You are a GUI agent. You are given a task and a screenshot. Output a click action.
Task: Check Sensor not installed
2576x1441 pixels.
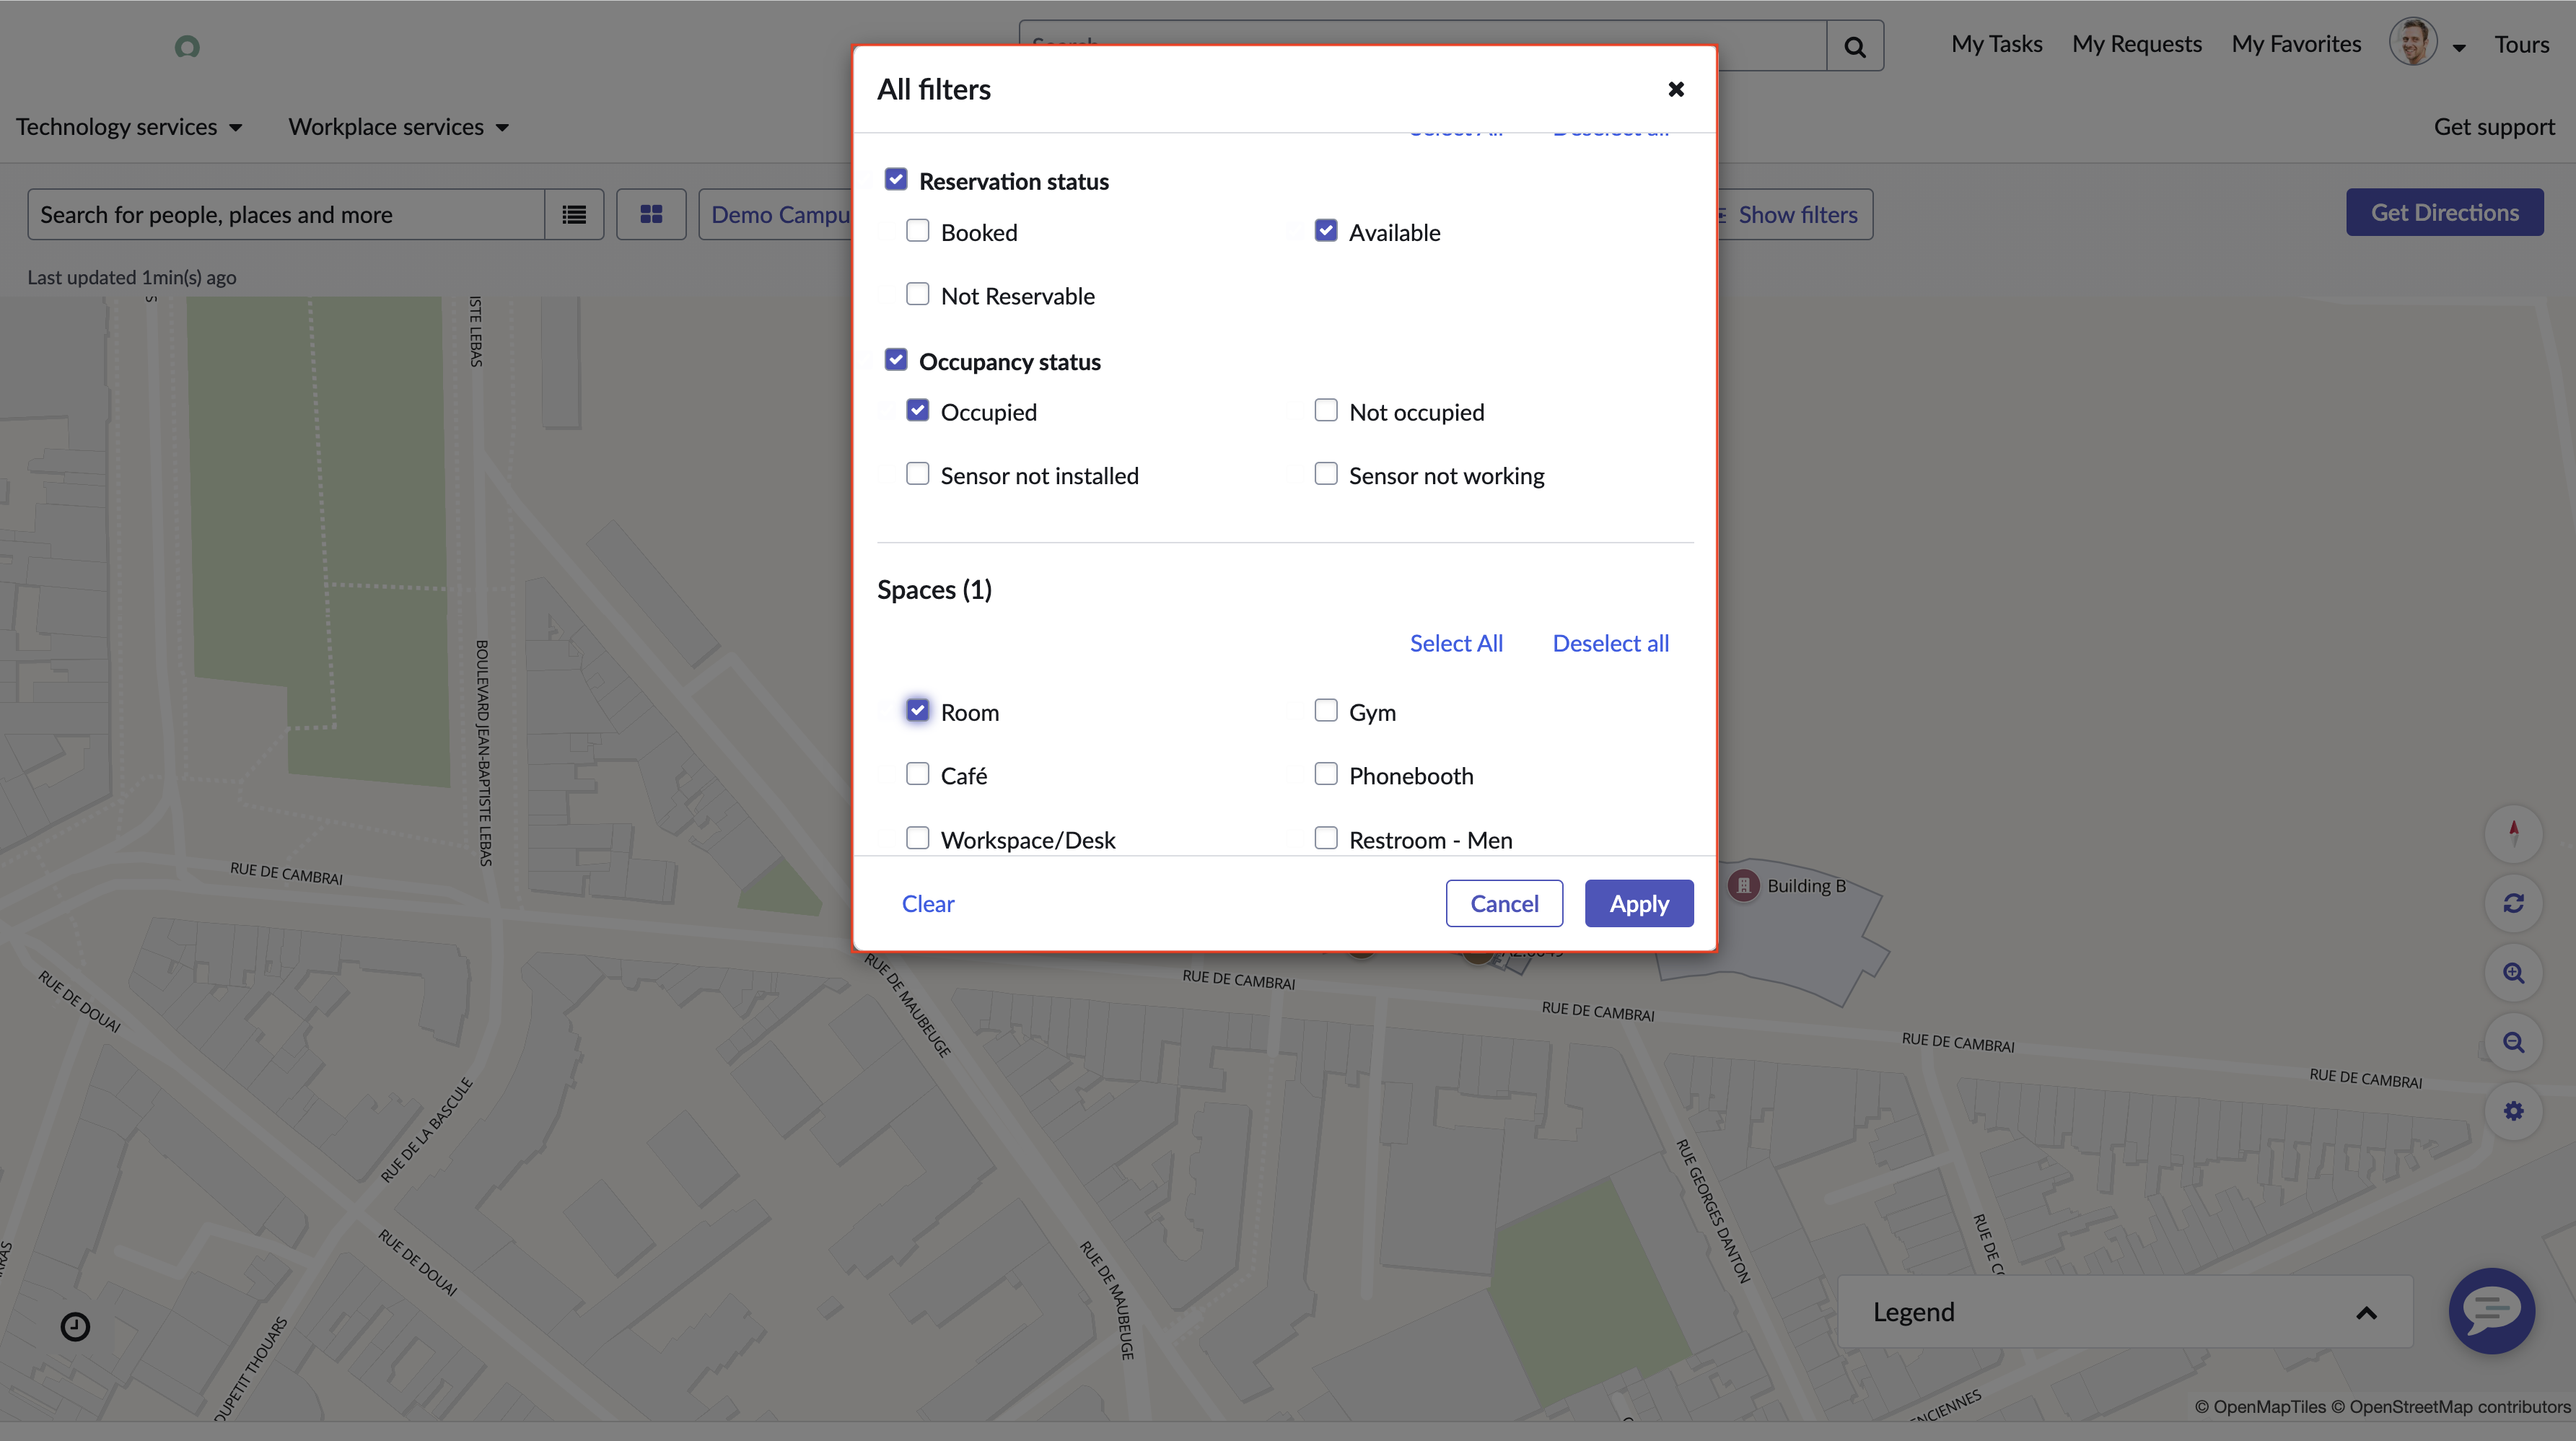pos(917,474)
